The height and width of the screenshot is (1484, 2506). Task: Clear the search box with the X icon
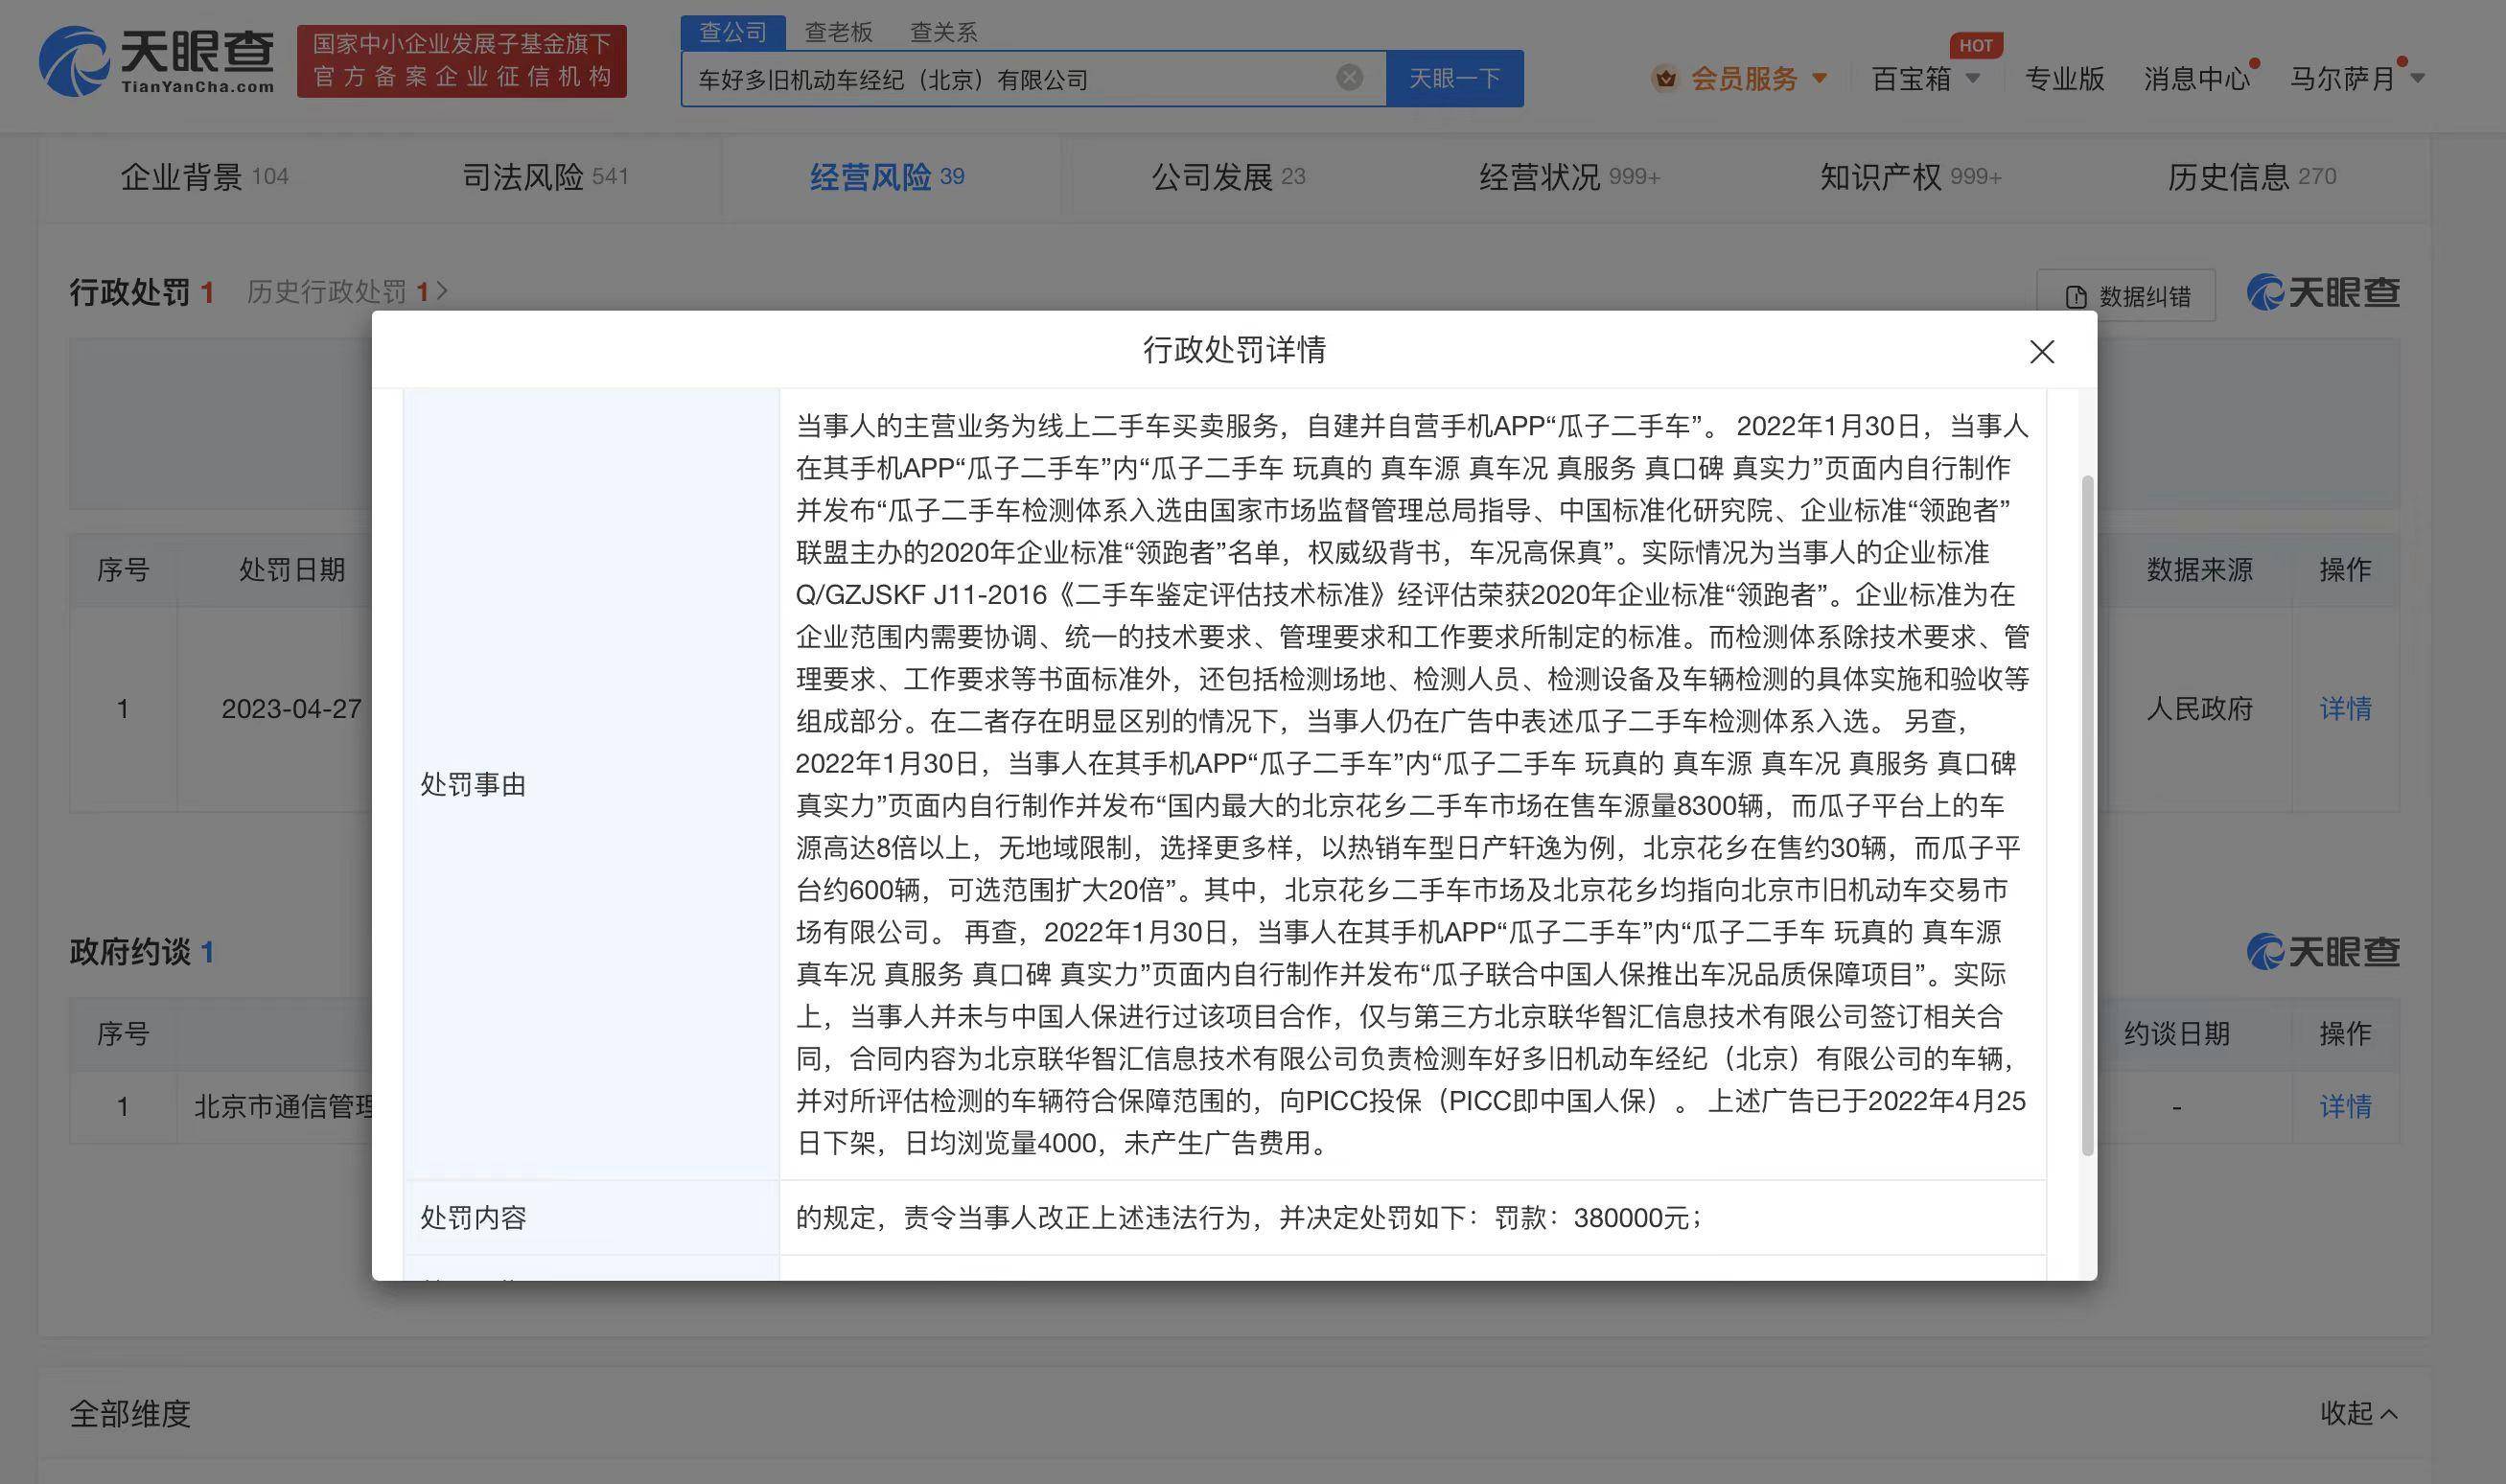pyautogui.click(x=1349, y=77)
